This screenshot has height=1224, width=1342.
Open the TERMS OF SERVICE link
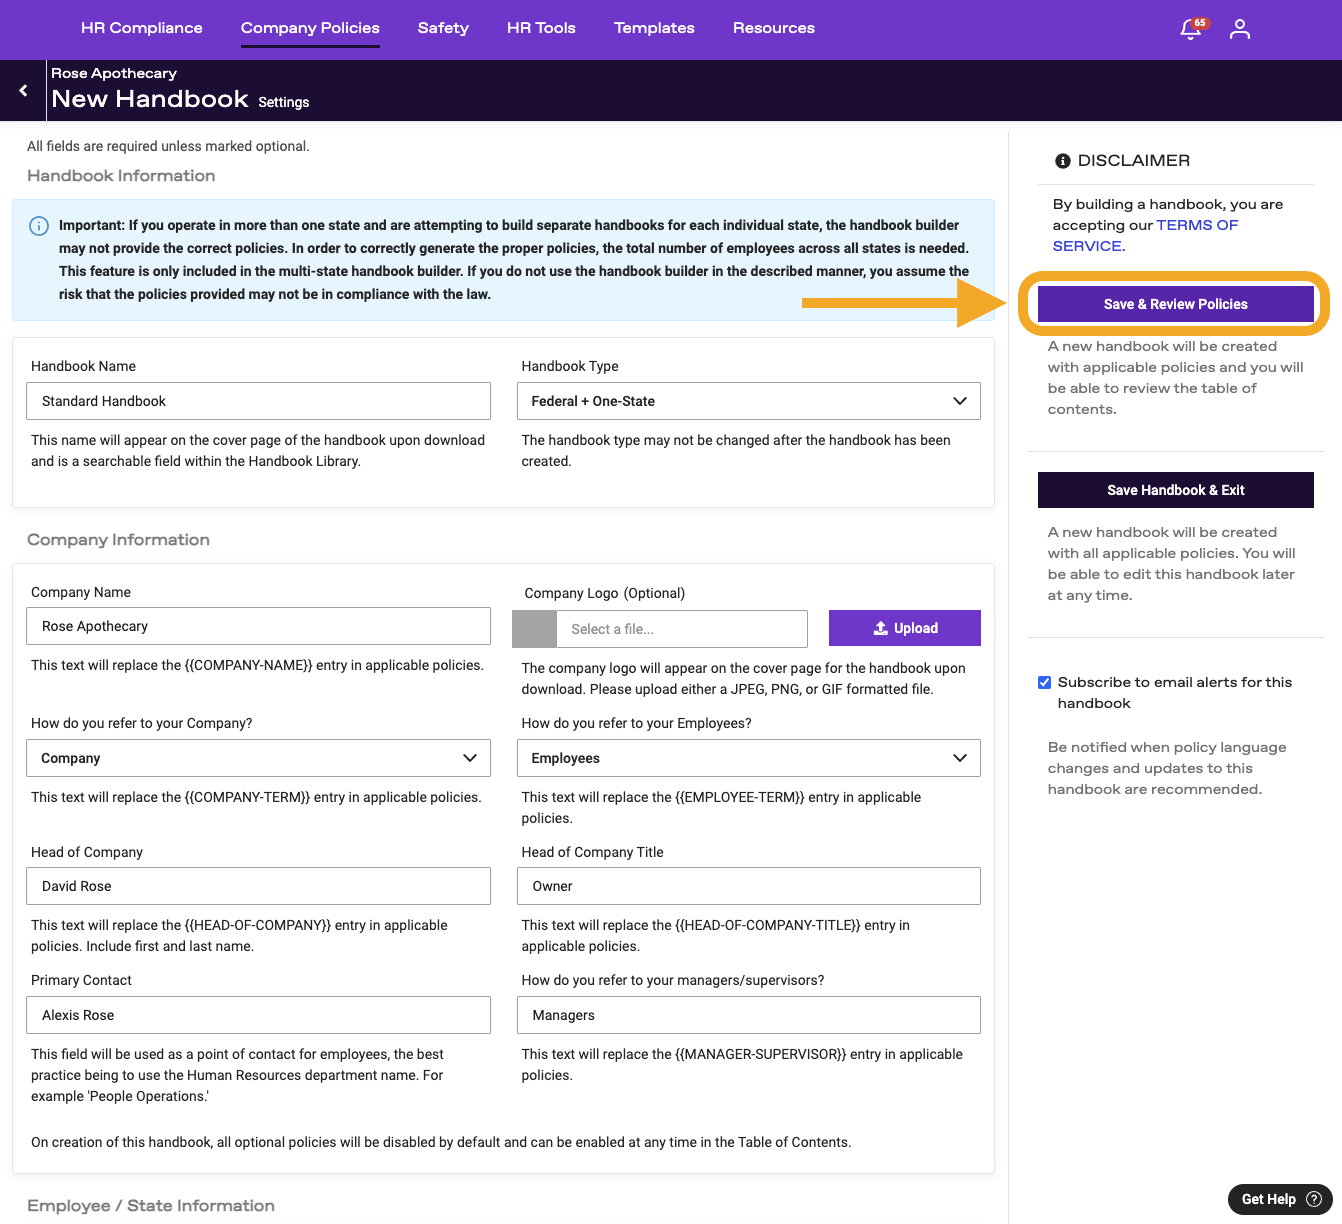1197,225
